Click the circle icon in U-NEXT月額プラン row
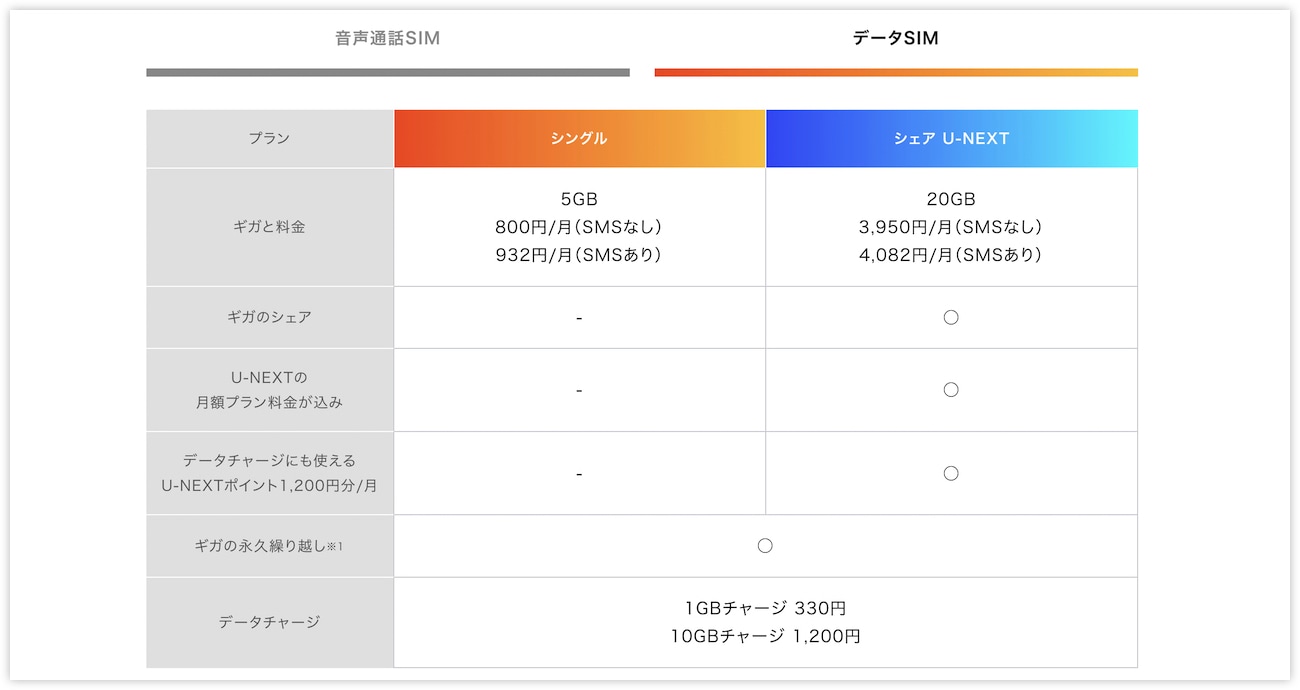This screenshot has height=690, width=1300. point(951,390)
